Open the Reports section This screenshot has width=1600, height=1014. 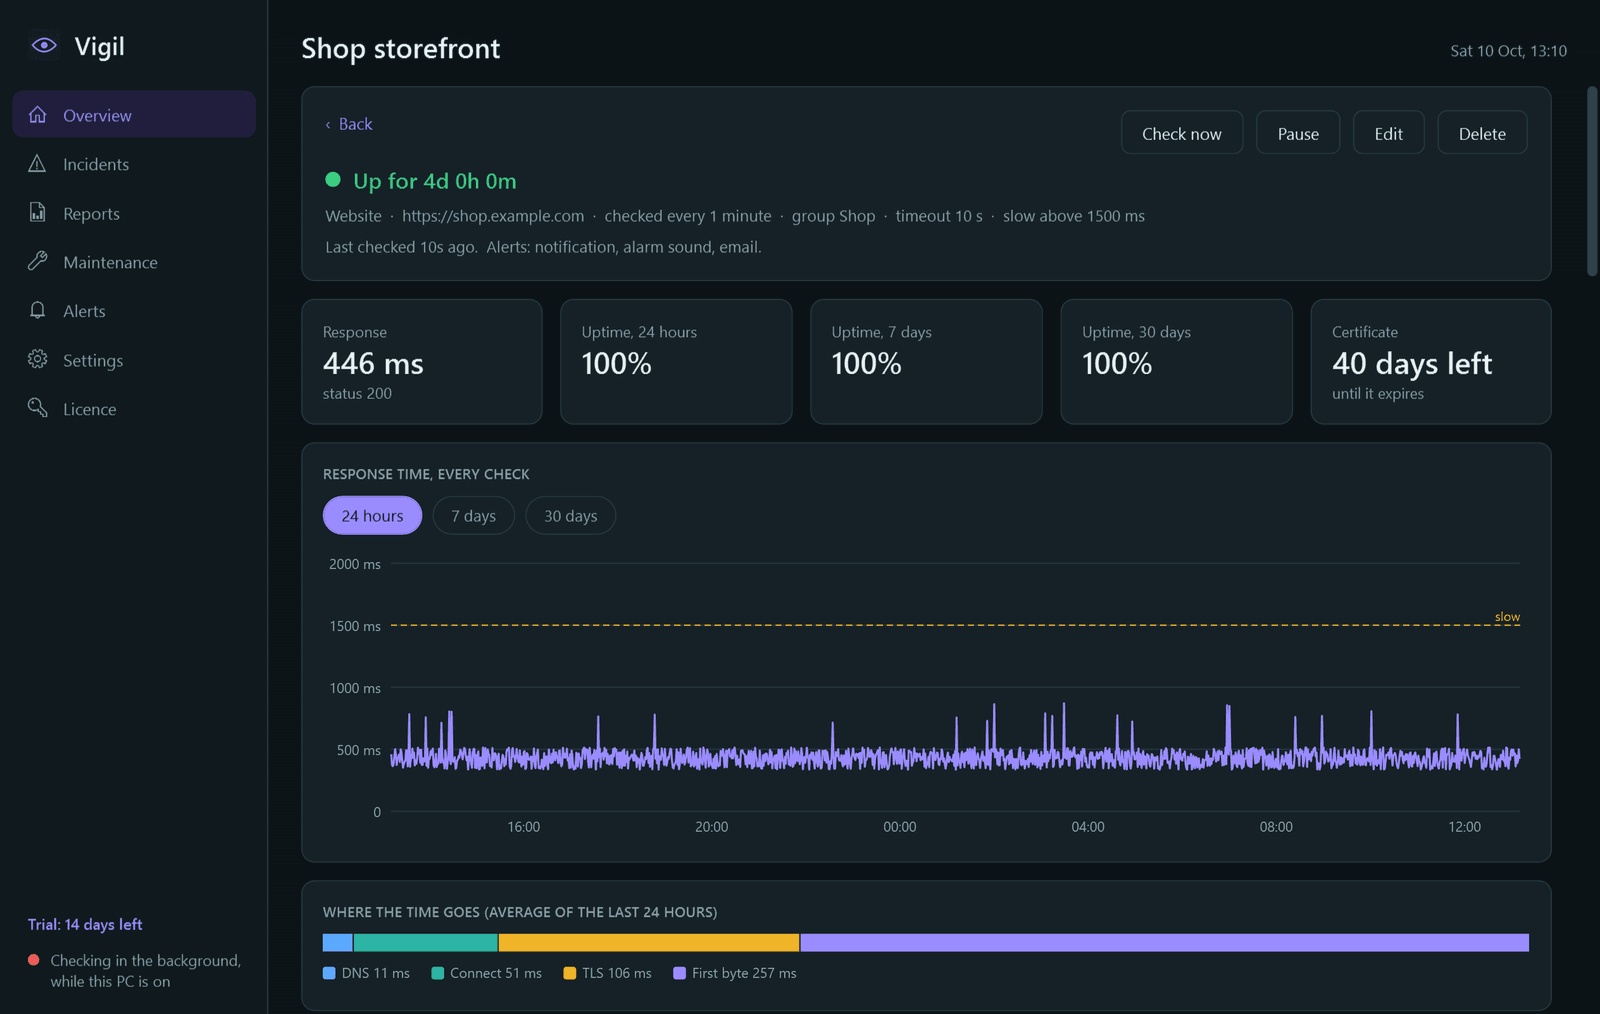tap(134, 213)
